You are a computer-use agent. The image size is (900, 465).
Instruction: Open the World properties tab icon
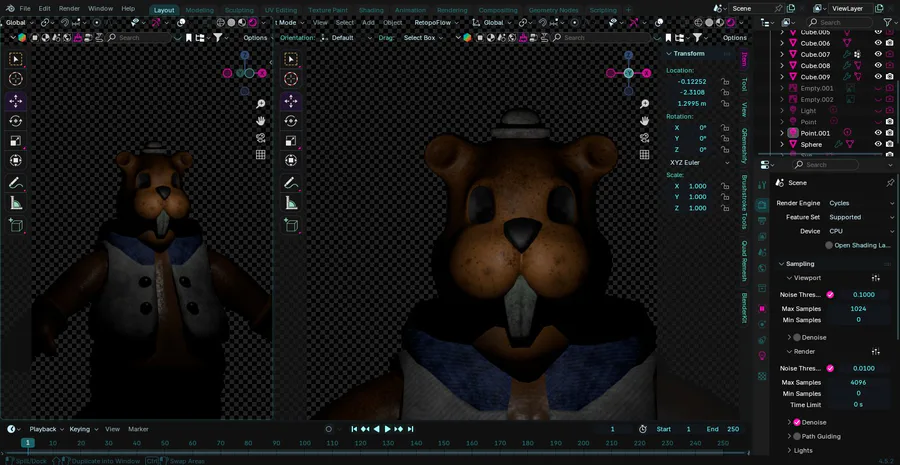pos(762,268)
